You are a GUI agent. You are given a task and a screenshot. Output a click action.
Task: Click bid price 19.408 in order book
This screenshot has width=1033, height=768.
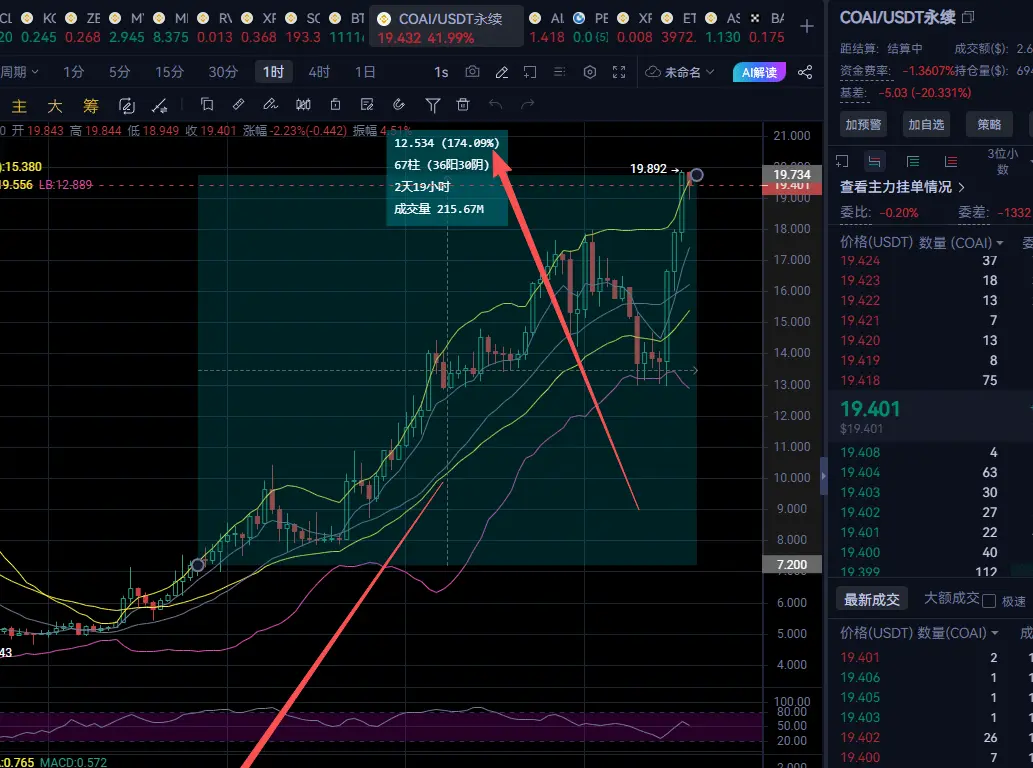pyautogui.click(x=860, y=453)
